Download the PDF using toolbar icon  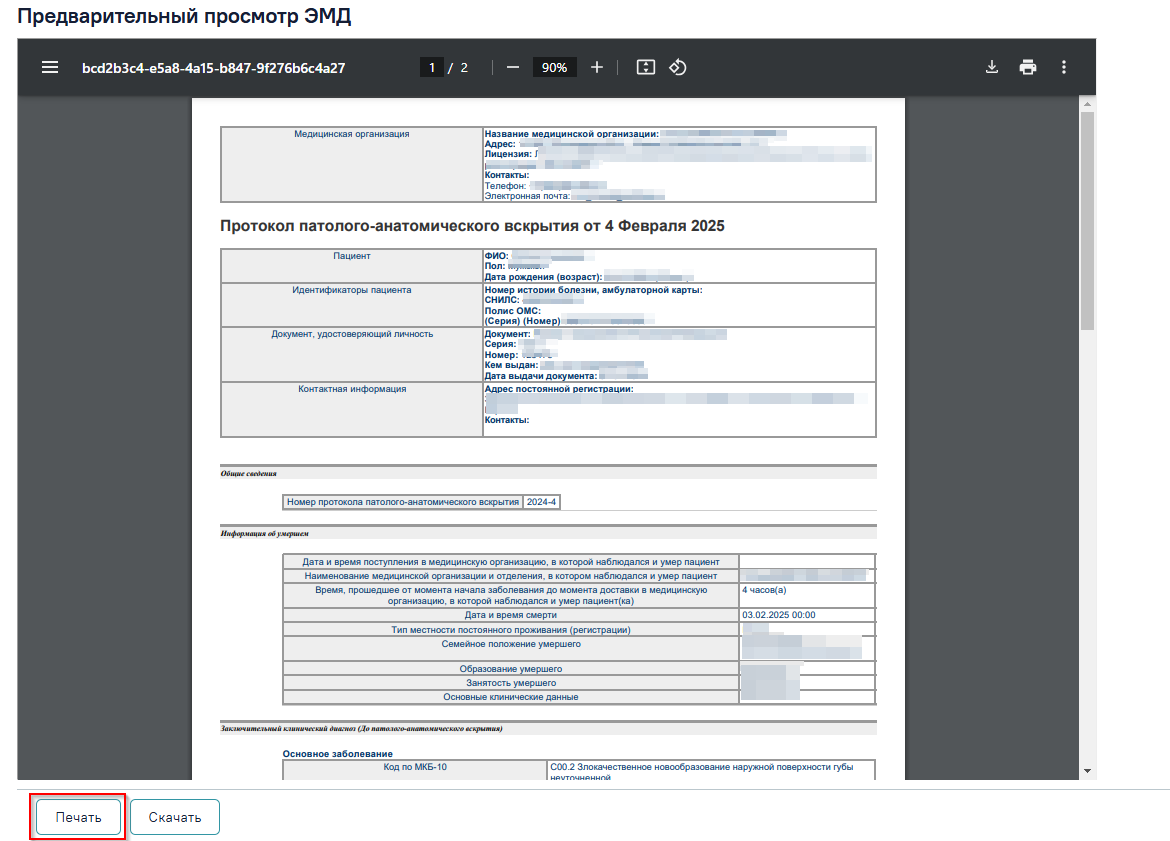coord(992,67)
